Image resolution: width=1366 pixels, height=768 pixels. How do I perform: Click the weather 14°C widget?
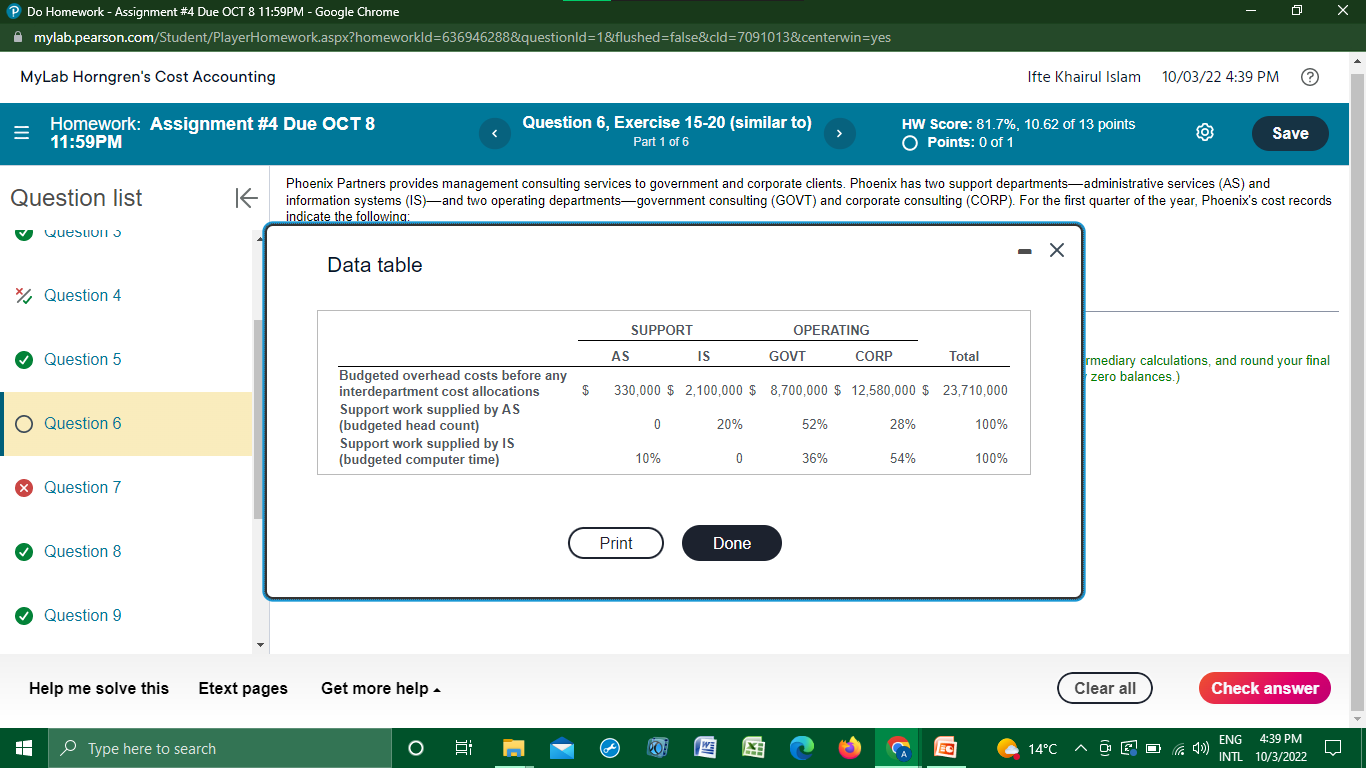1026,748
